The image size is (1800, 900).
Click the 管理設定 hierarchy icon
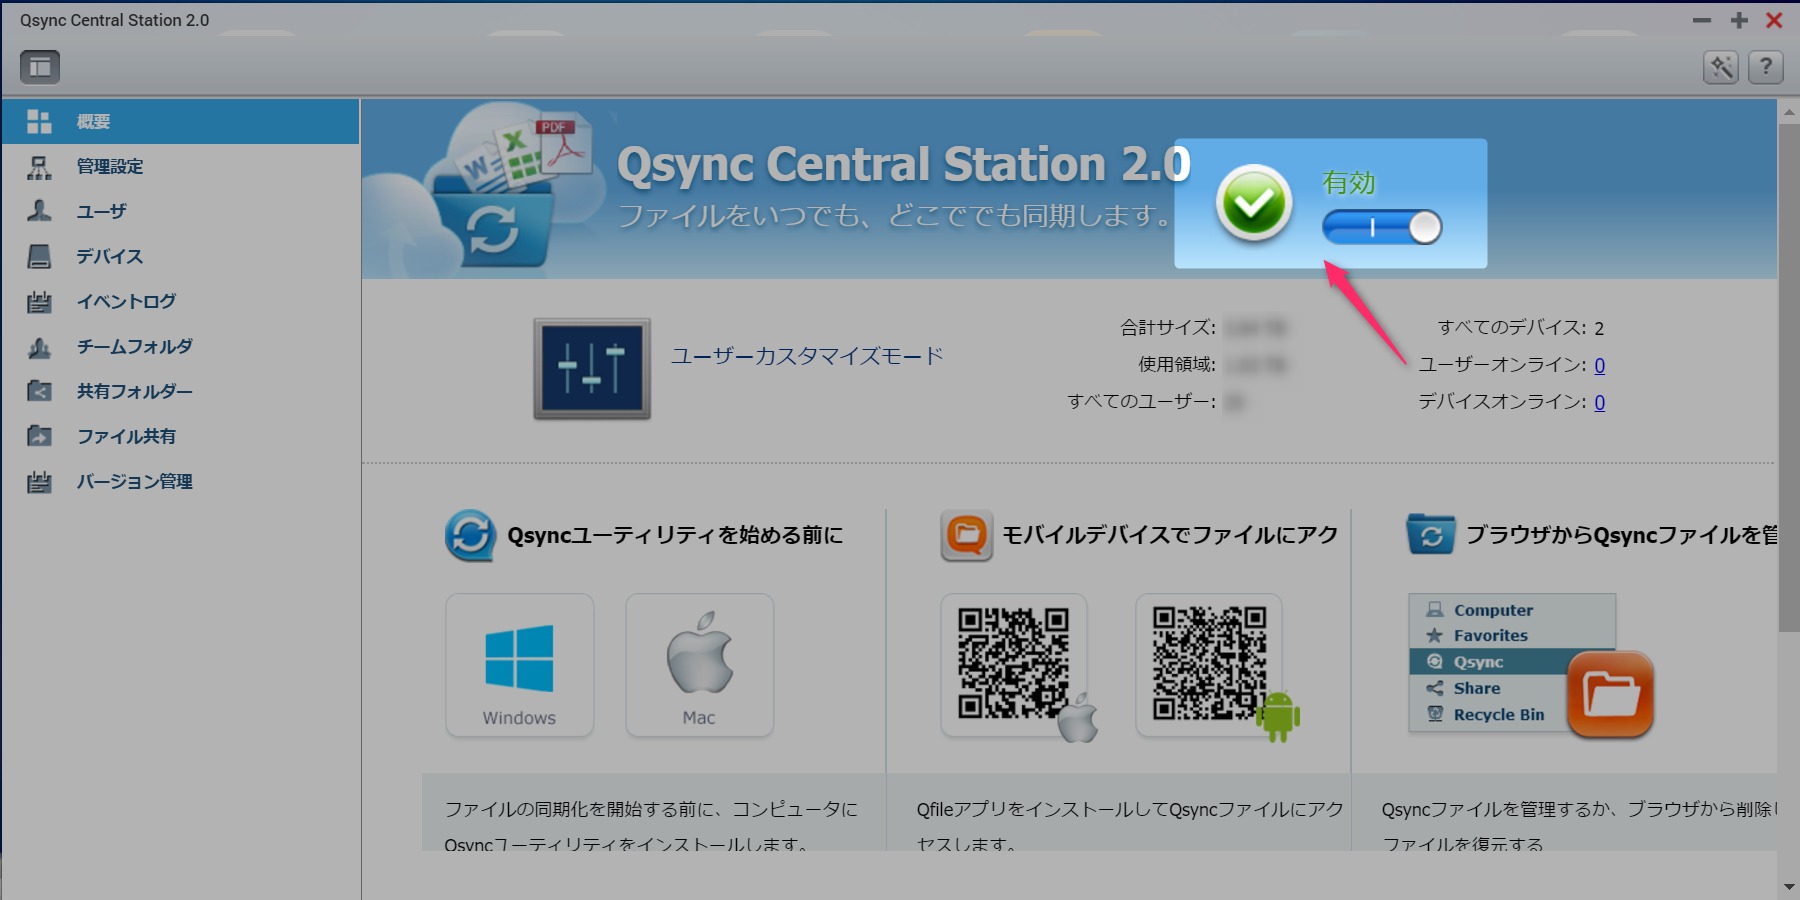pyautogui.click(x=39, y=167)
